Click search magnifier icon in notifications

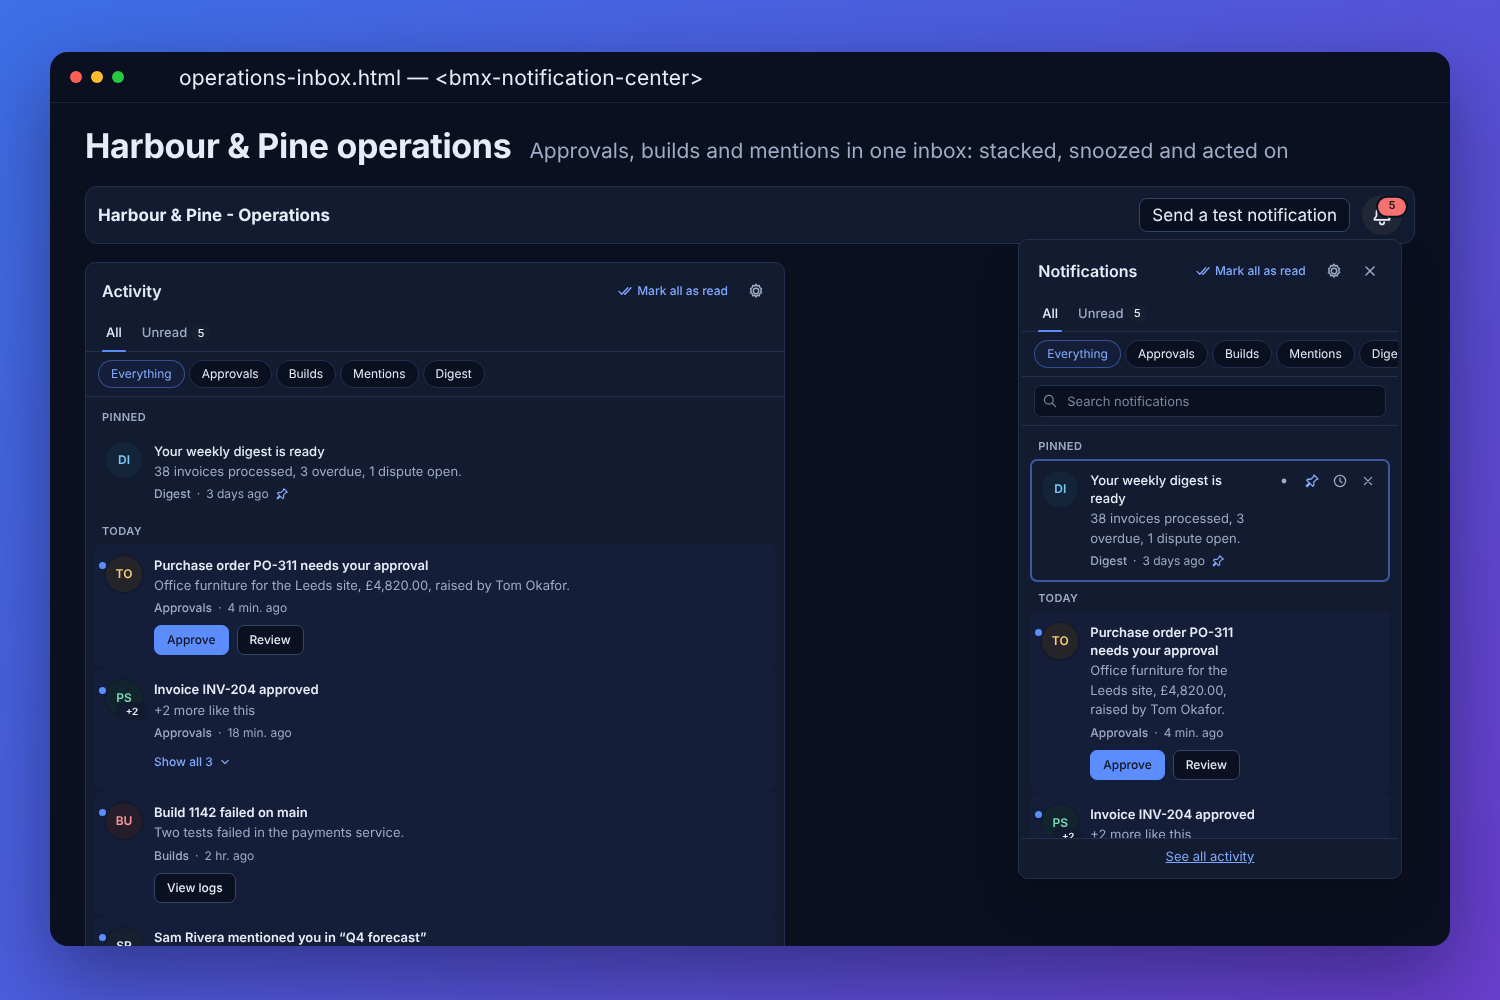click(1050, 401)
